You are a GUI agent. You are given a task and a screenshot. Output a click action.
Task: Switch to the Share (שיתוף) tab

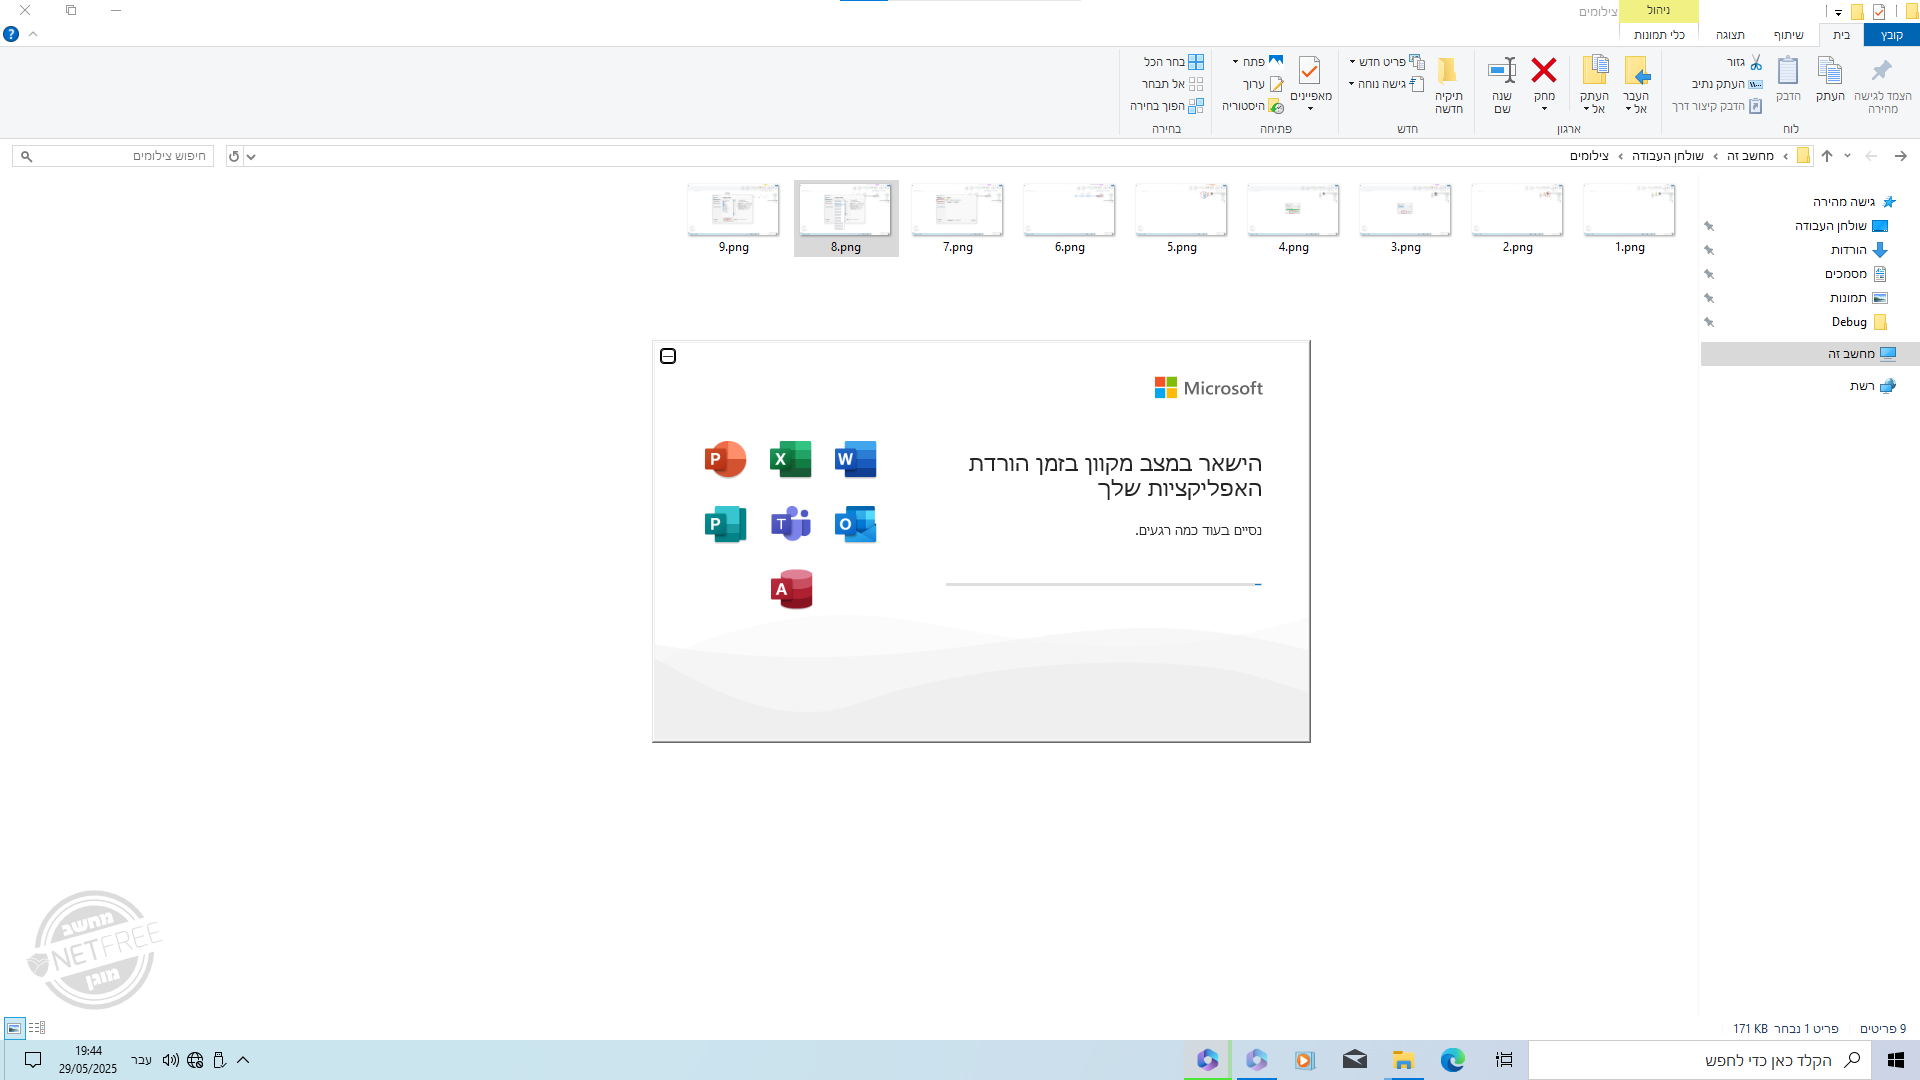1789,35
